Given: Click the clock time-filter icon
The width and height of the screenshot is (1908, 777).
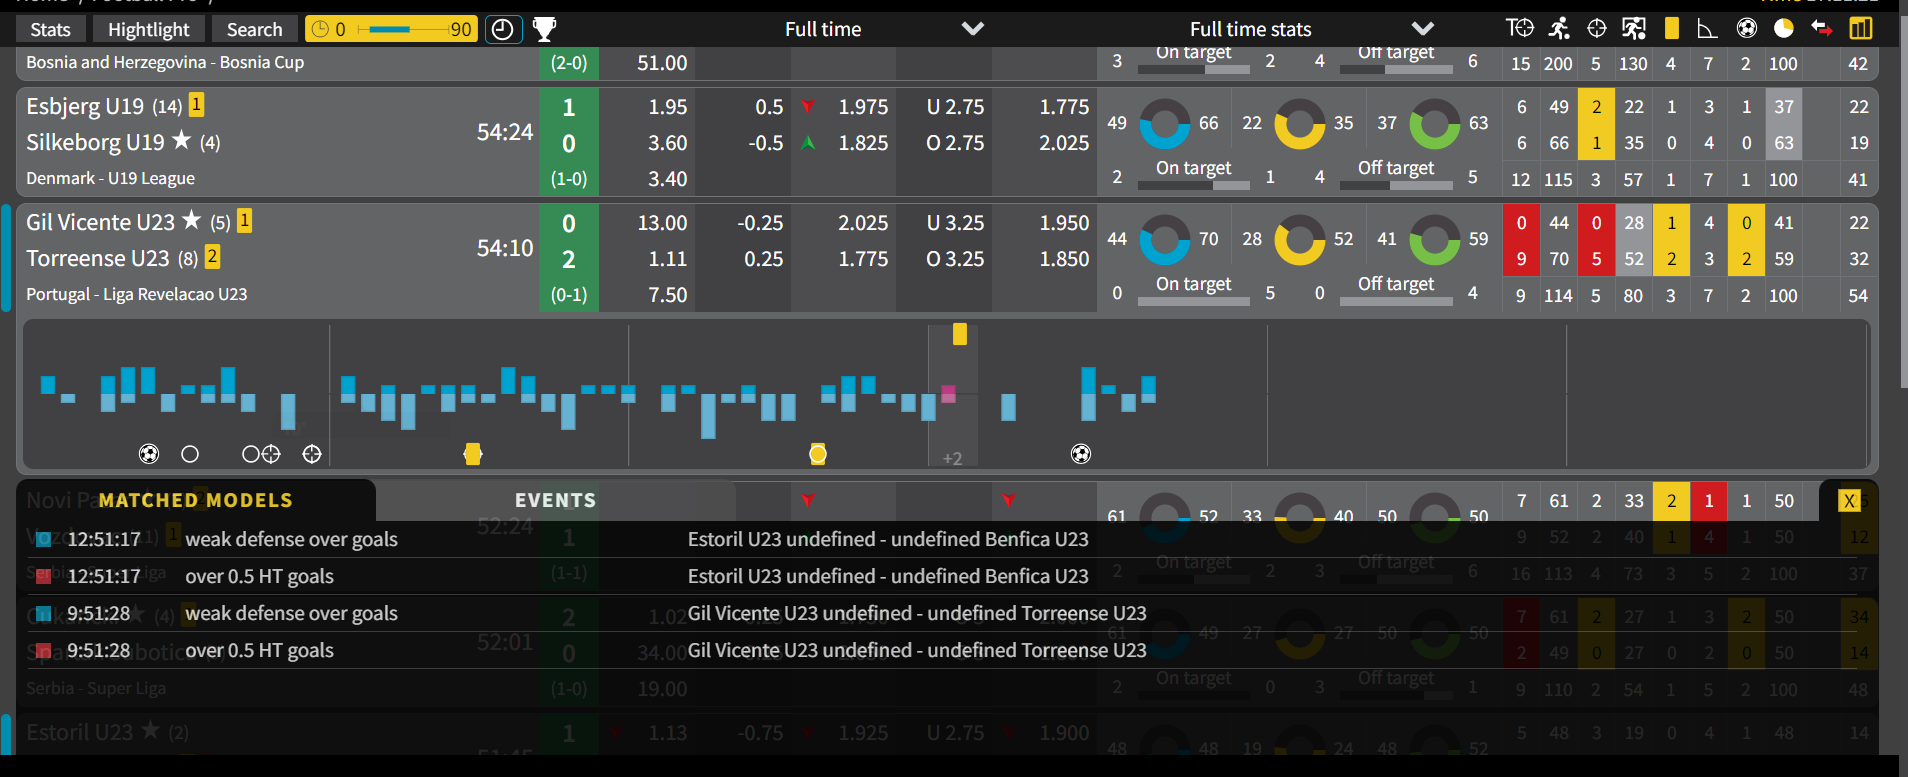Looking at the screenshot, I should 503,29.
